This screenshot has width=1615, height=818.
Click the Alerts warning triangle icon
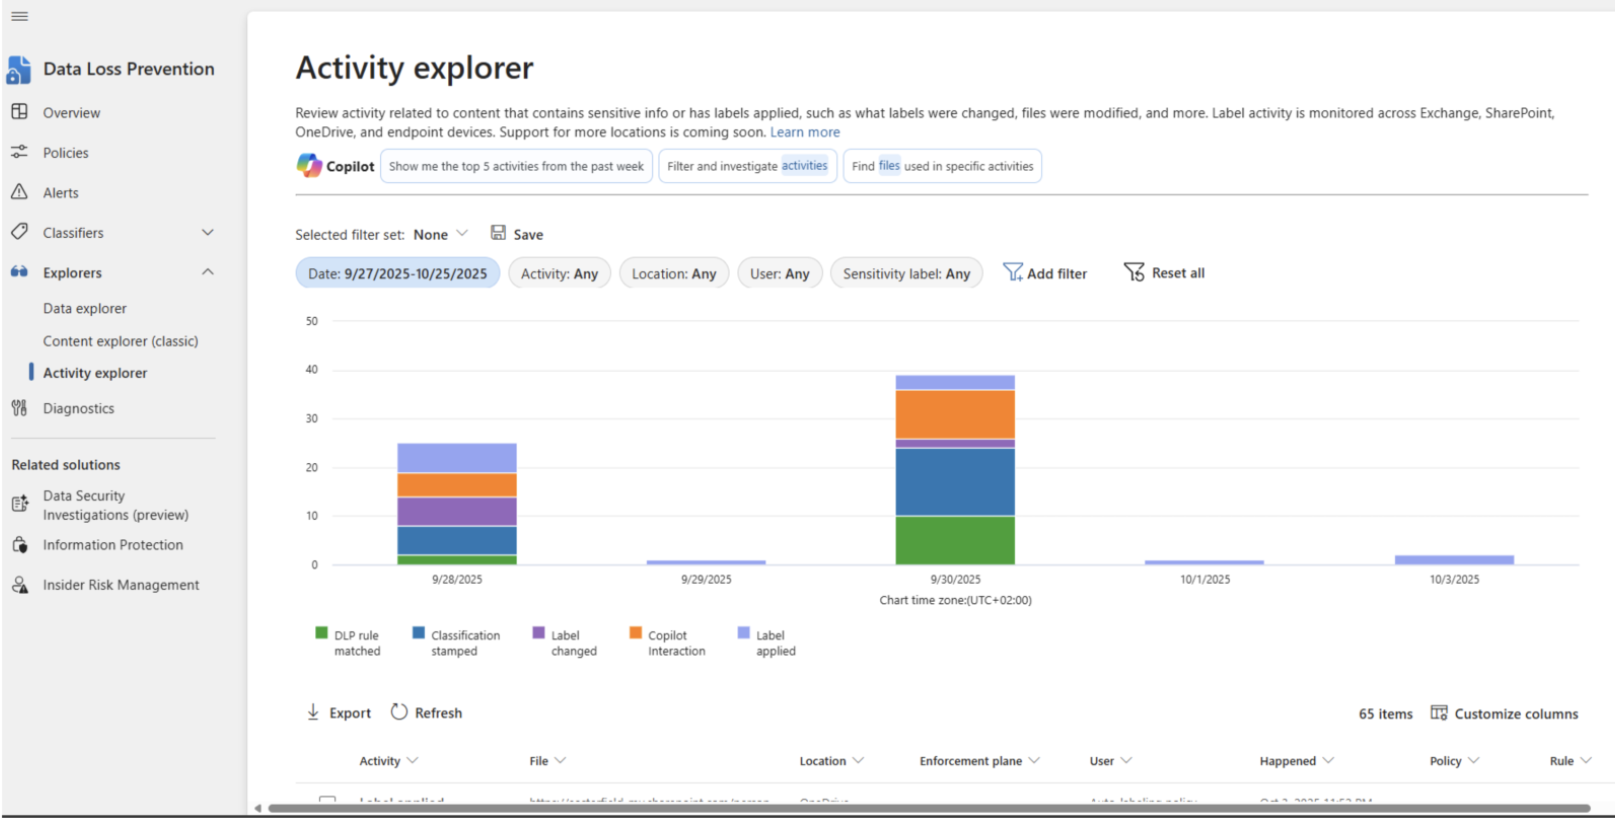(x=19, y=192)
